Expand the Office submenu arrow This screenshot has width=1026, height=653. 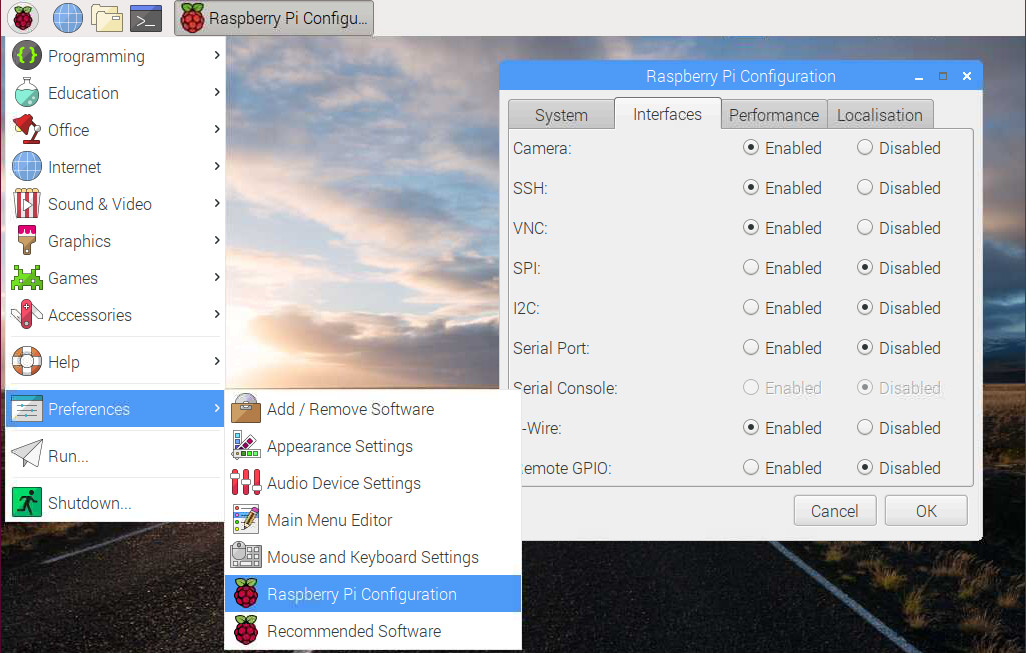pyautogui.click(x=217, y=129)
